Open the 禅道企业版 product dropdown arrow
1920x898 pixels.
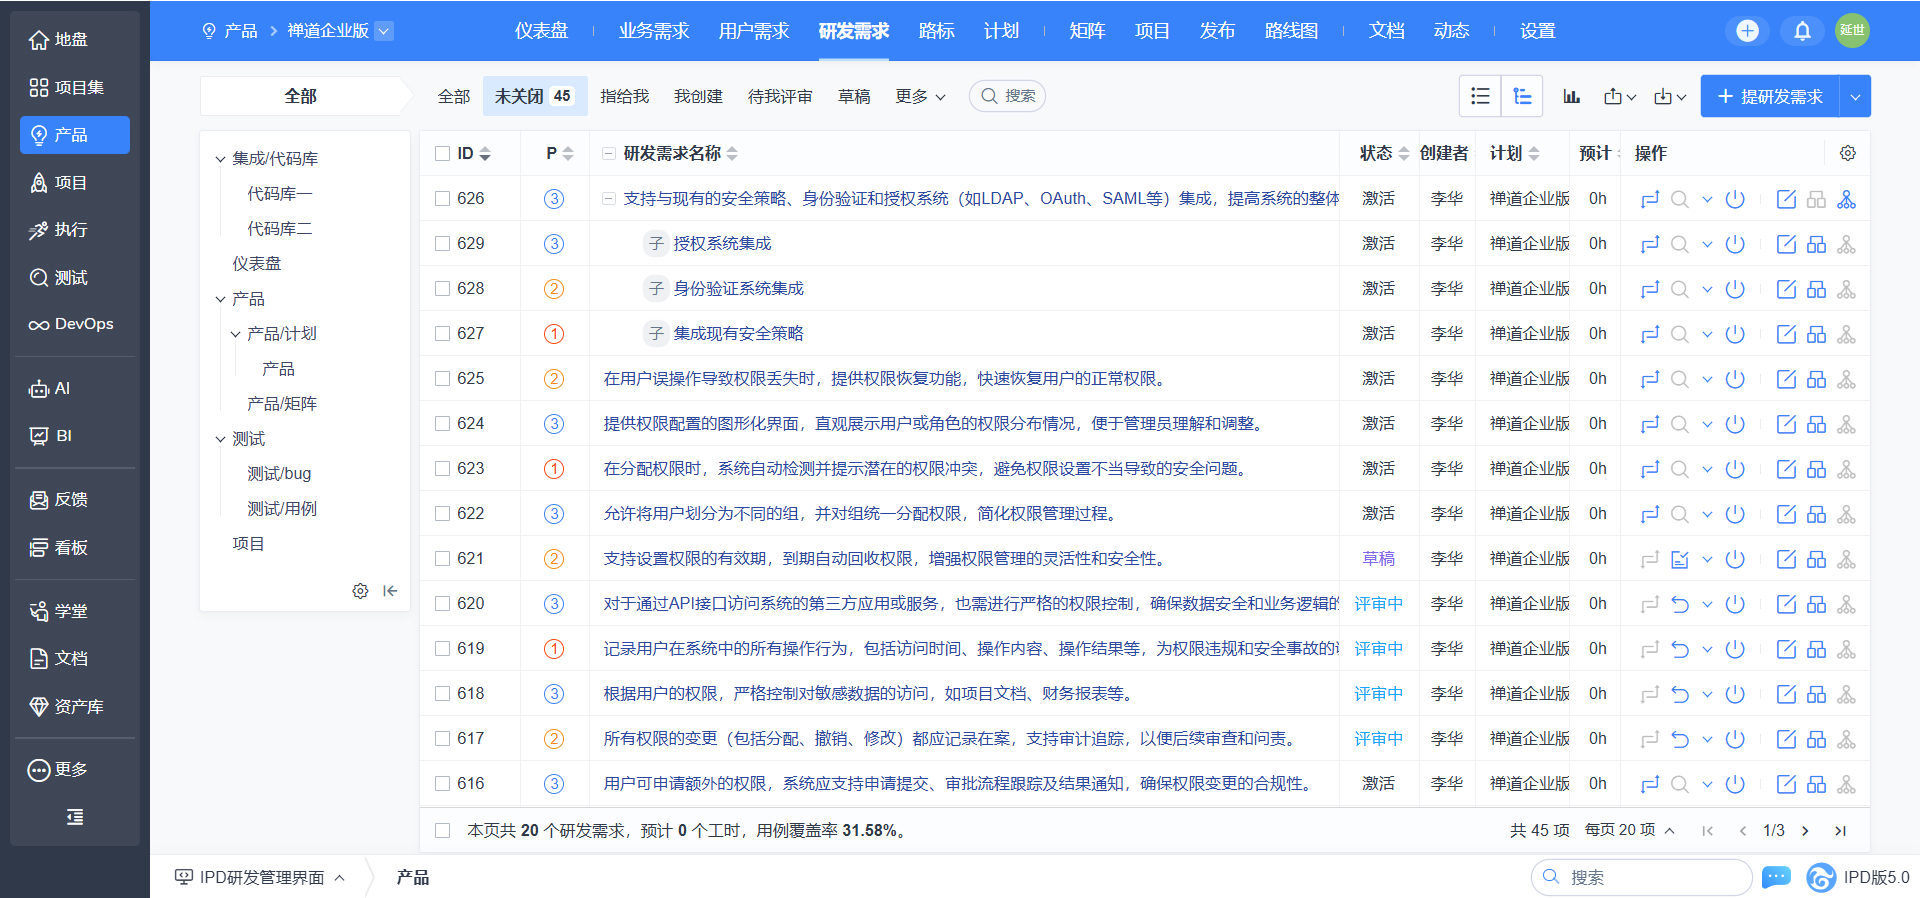[384, 31]
